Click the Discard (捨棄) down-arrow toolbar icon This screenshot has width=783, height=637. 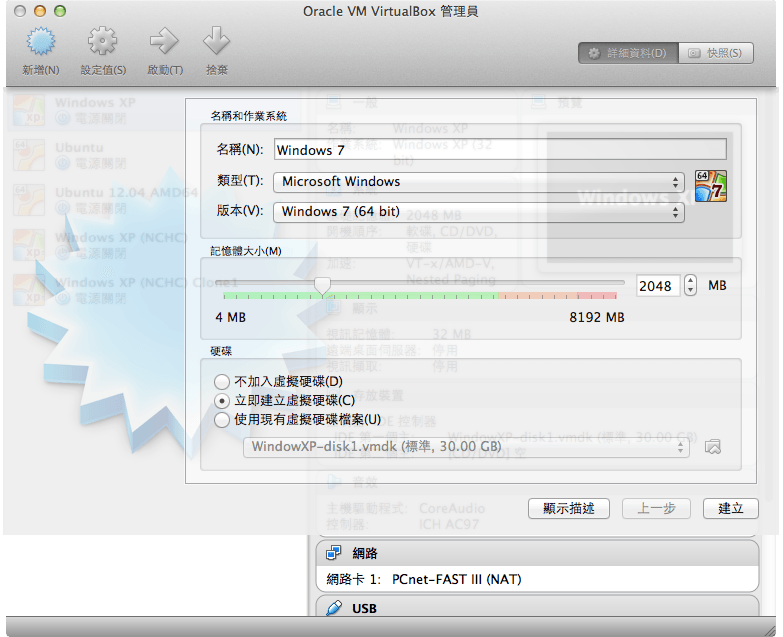click(216, 41)
